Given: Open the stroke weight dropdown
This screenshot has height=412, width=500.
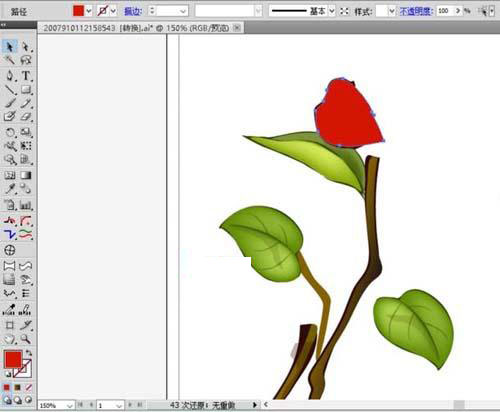Looking at the screenshot, I should pos(182,11).
